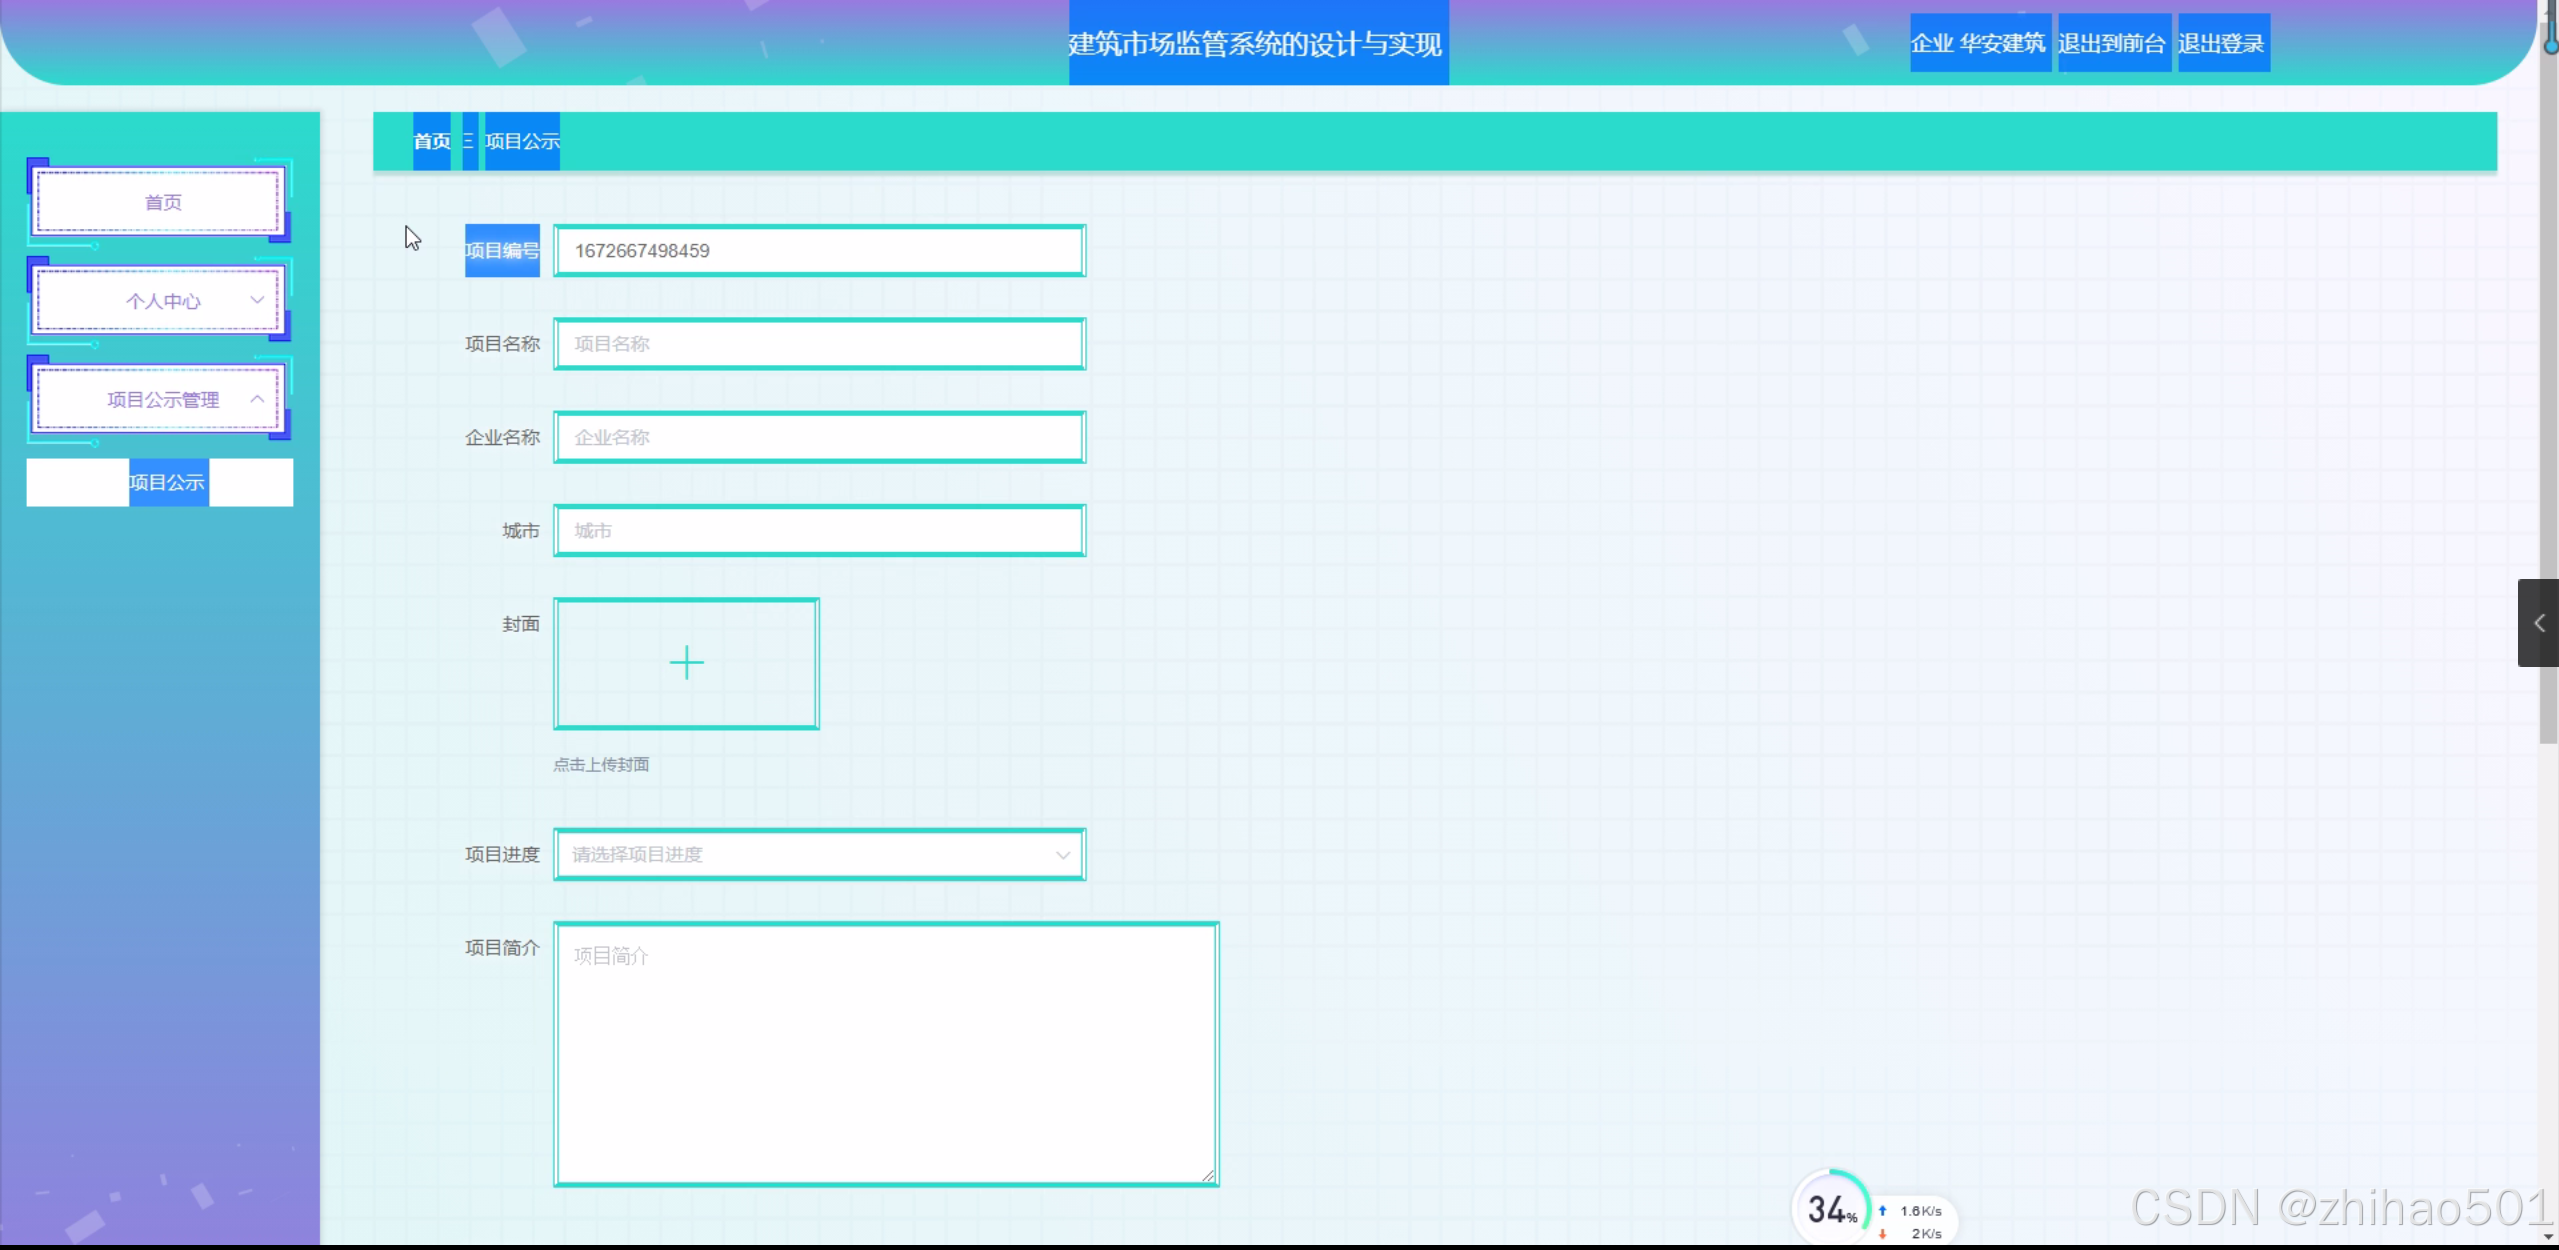Focus the 企业名称 input field
Screen dimensions: 2559x1250
[819, 438]
